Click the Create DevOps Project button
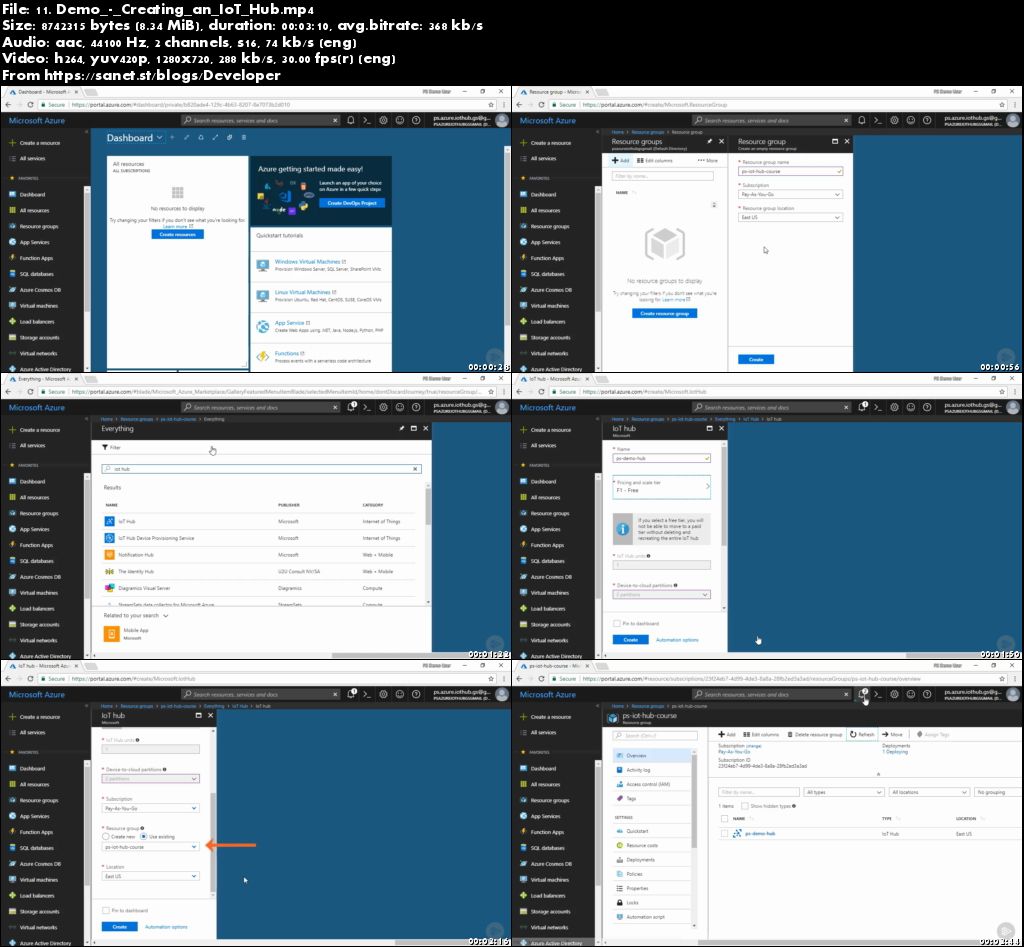This screenshot has height=947, width=1024. (x=352, y=203)
